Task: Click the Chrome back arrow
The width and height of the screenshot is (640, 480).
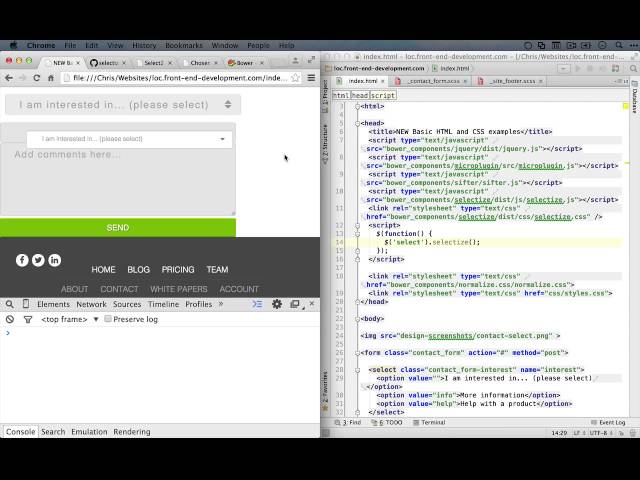Action: pos(9,78)
